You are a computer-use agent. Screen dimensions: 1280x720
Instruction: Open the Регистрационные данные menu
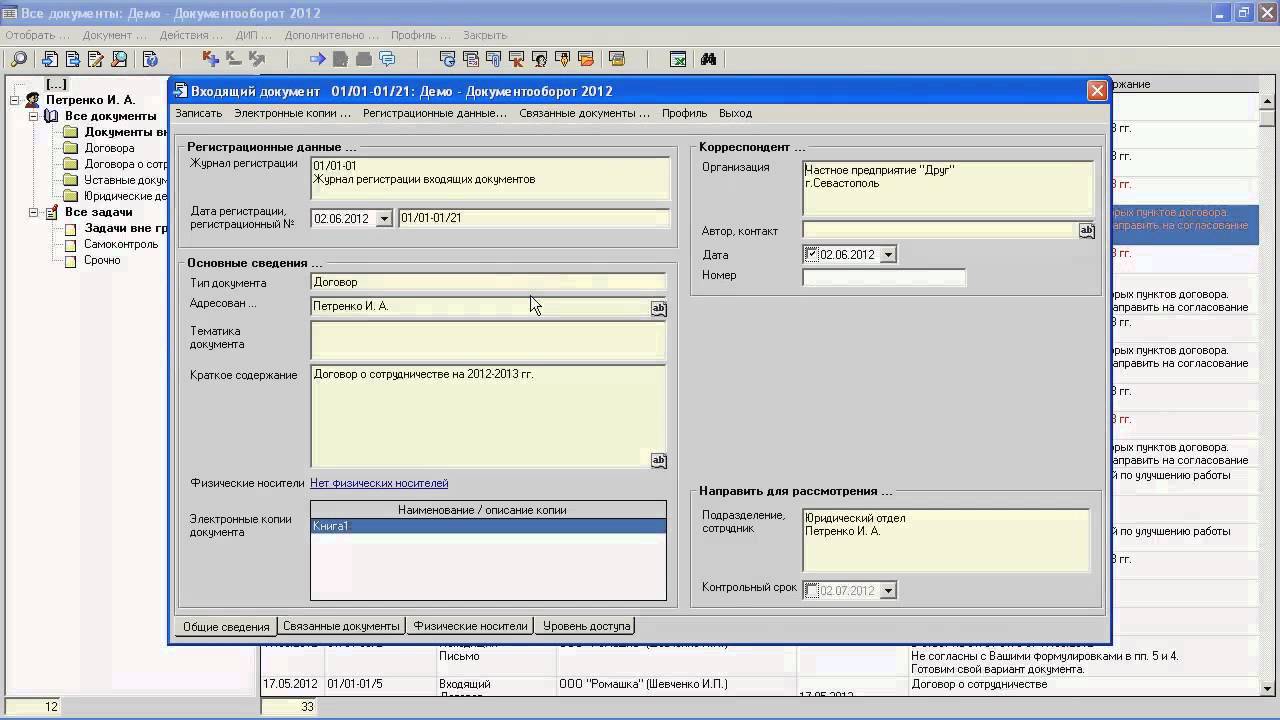click(435, 113)
